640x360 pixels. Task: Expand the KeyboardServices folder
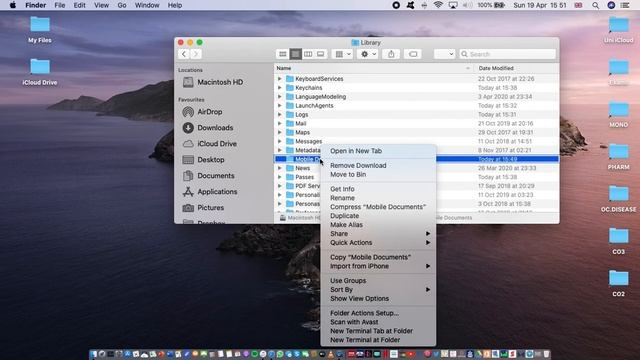coord(280,79)
